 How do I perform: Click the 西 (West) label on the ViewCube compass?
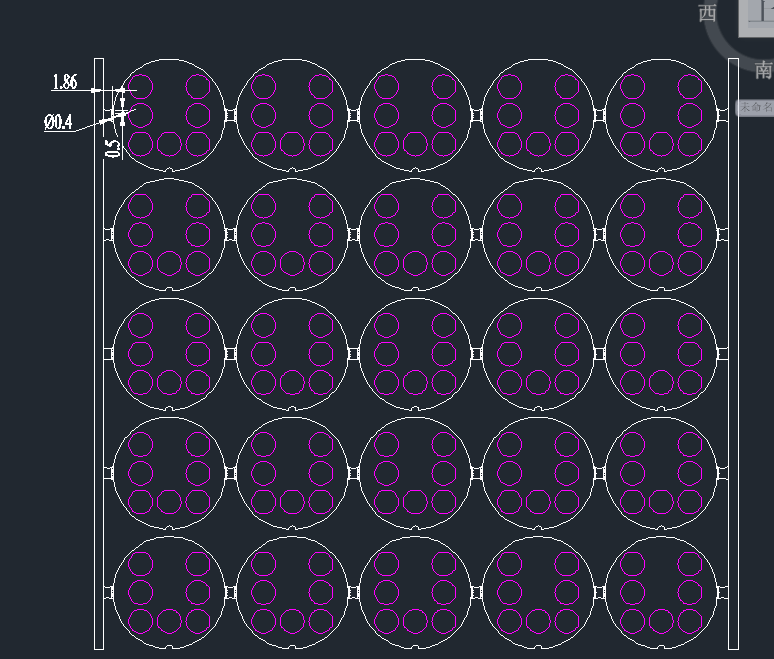click(x=707, y=13)
